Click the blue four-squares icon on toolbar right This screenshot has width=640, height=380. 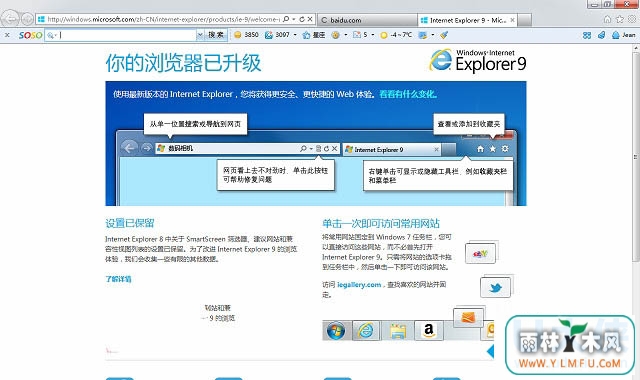click(x=587, y=36)
